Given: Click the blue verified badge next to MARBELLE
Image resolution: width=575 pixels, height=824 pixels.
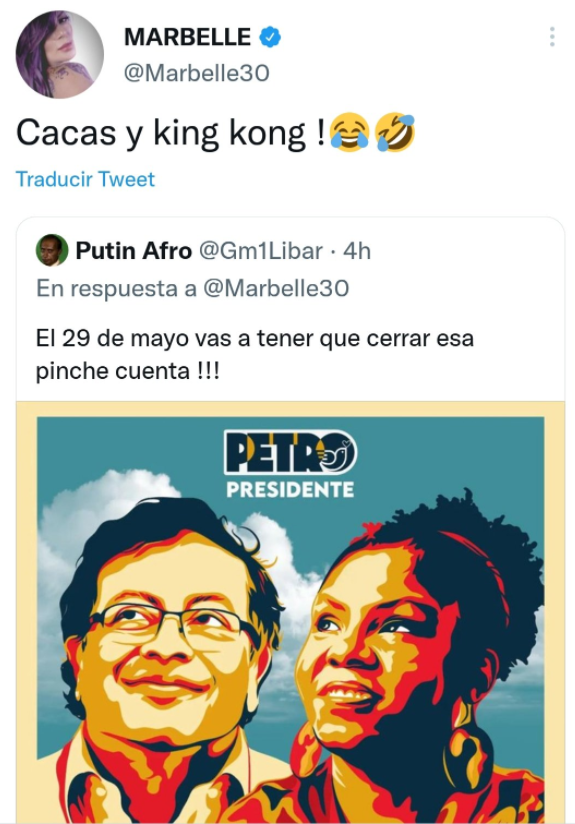Looking at the screenshot, I should [x=270, y=37].
